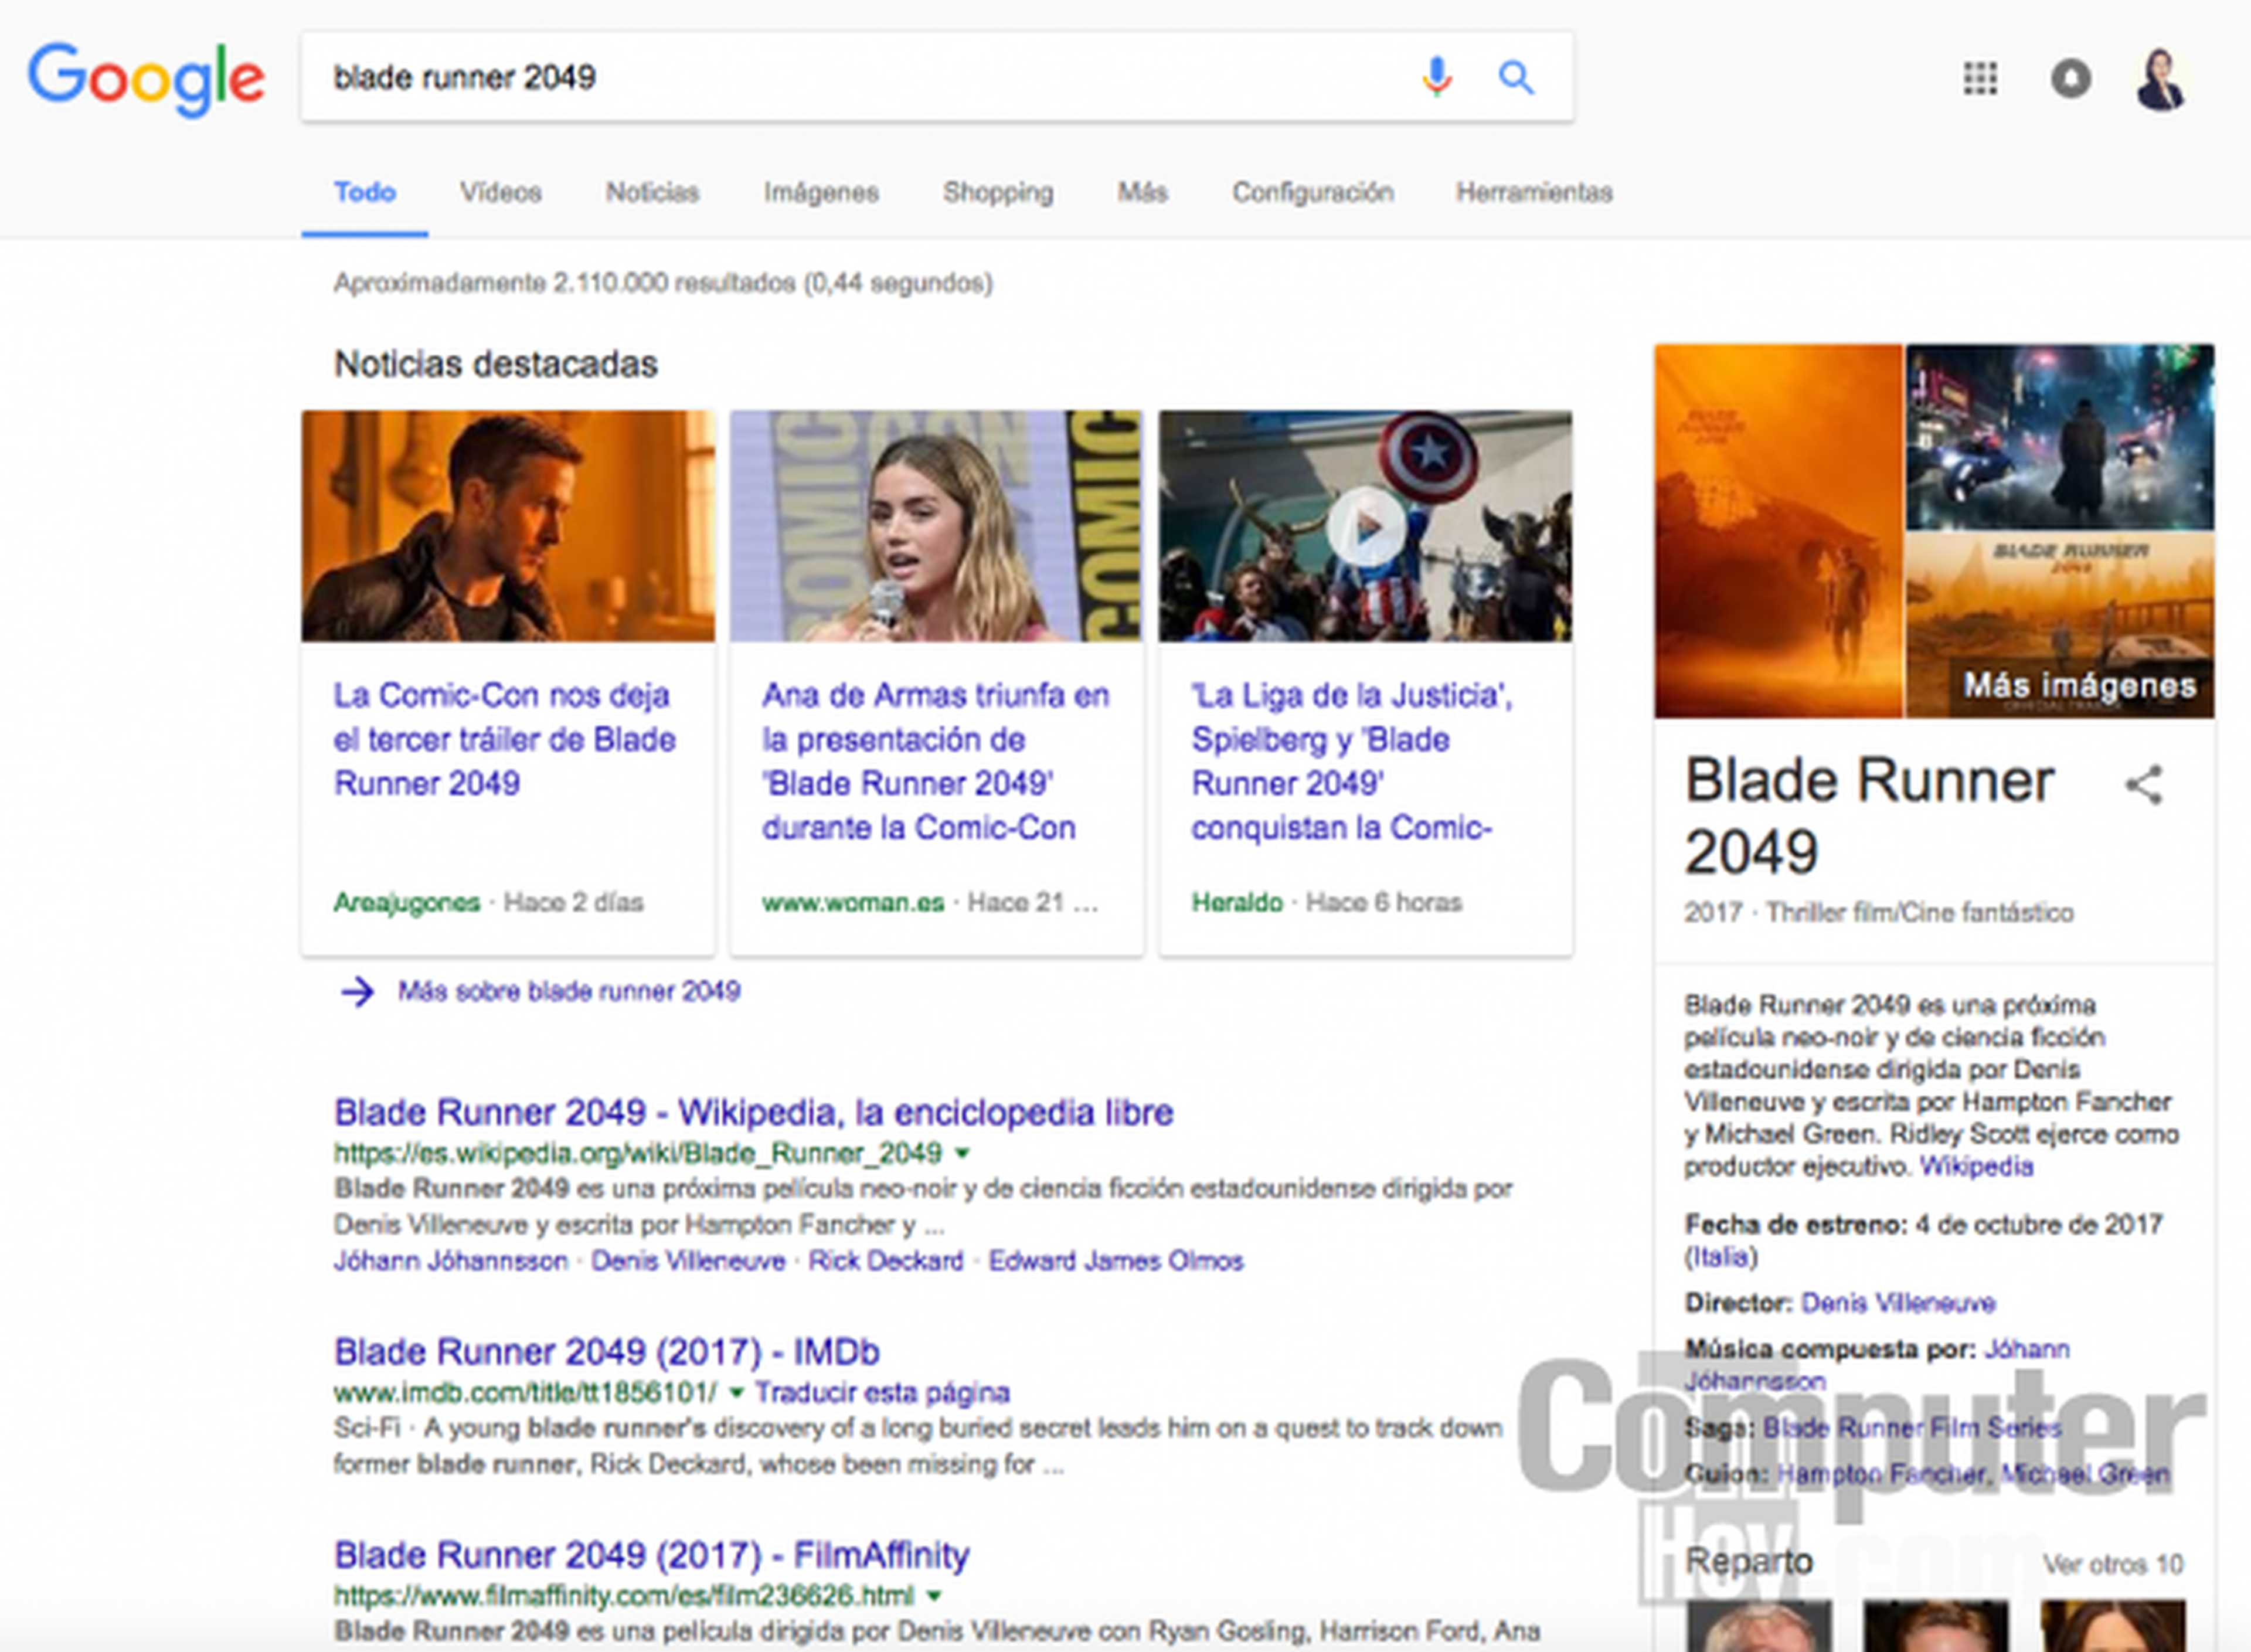Expand the Wikipedia URL dropdown arrow

(x=962, y=1154)
